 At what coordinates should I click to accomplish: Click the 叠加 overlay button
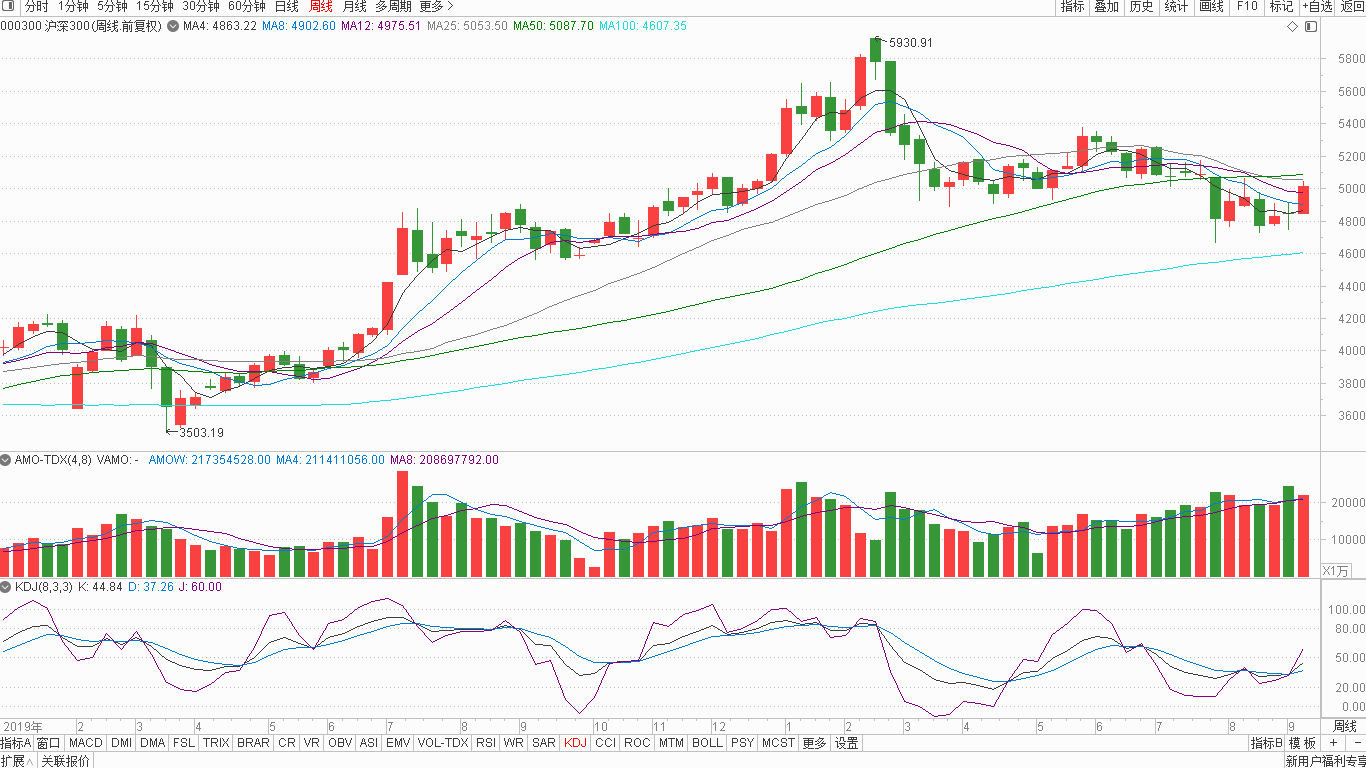[x=1106, y=6]
